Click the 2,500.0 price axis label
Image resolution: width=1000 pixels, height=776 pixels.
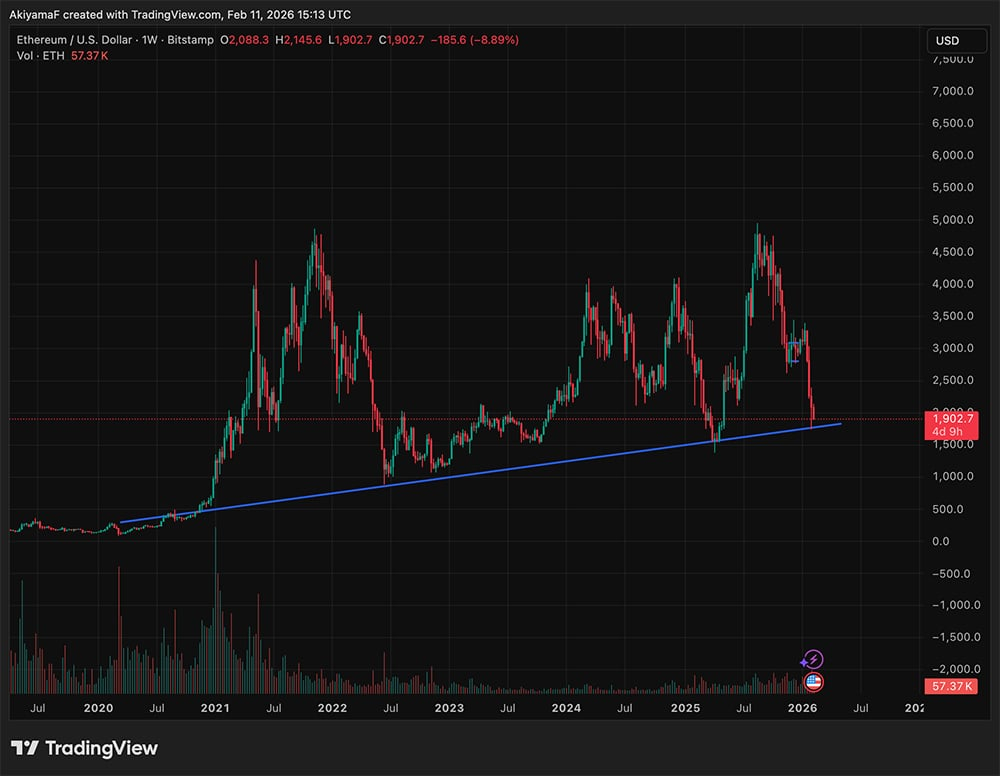tap(952, 380)
